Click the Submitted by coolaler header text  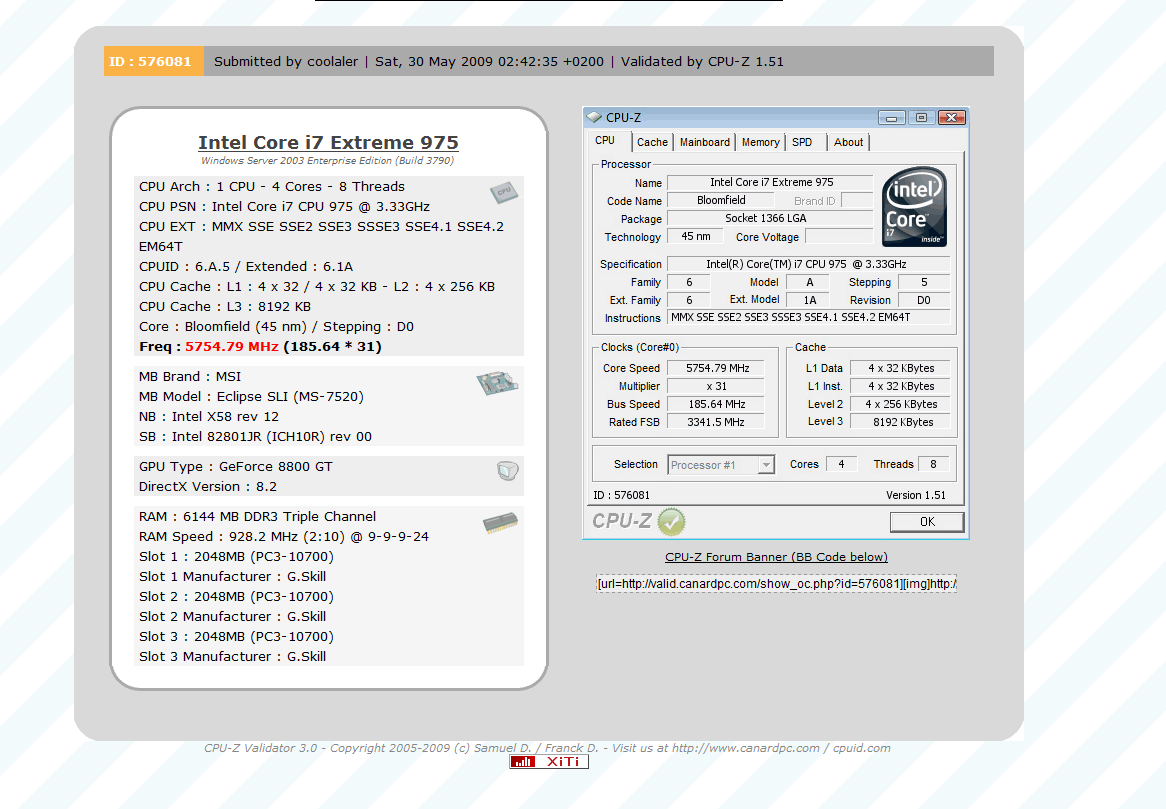pos(286,62)
